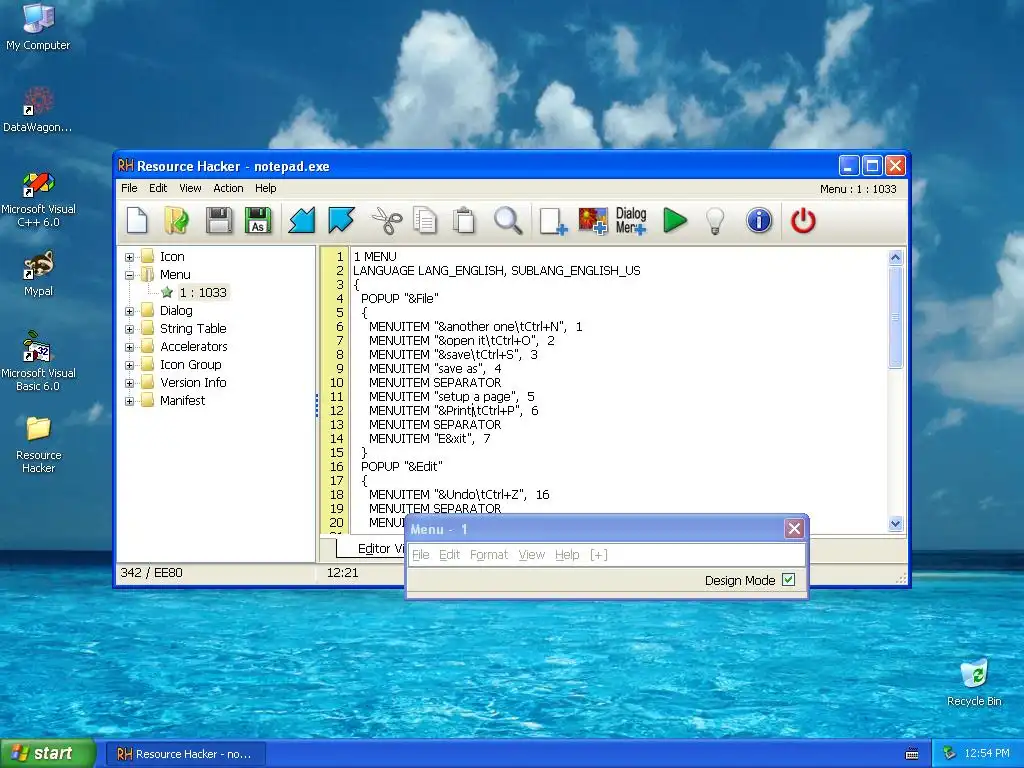1024x768 pixels.
Task: Click Format in the Menu preview
Action: tap(488, 554)
